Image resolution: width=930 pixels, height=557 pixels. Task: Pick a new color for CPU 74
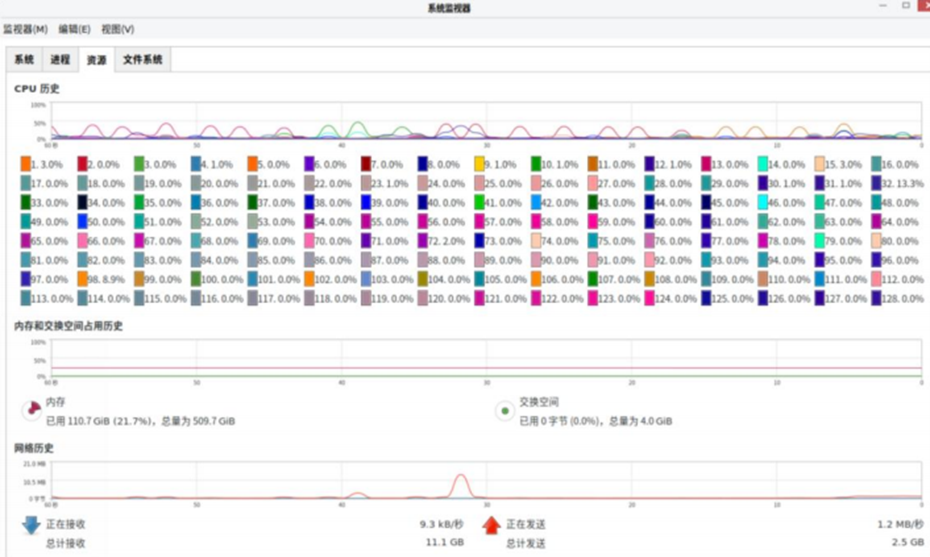(x=536, y=241)
